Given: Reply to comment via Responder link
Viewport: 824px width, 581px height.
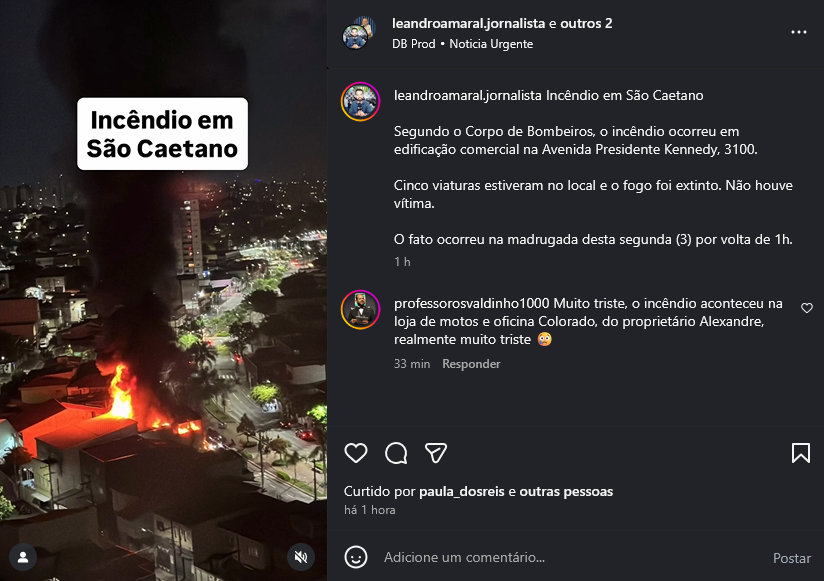Looking at the screenshot, I should (x=471, y=364).
